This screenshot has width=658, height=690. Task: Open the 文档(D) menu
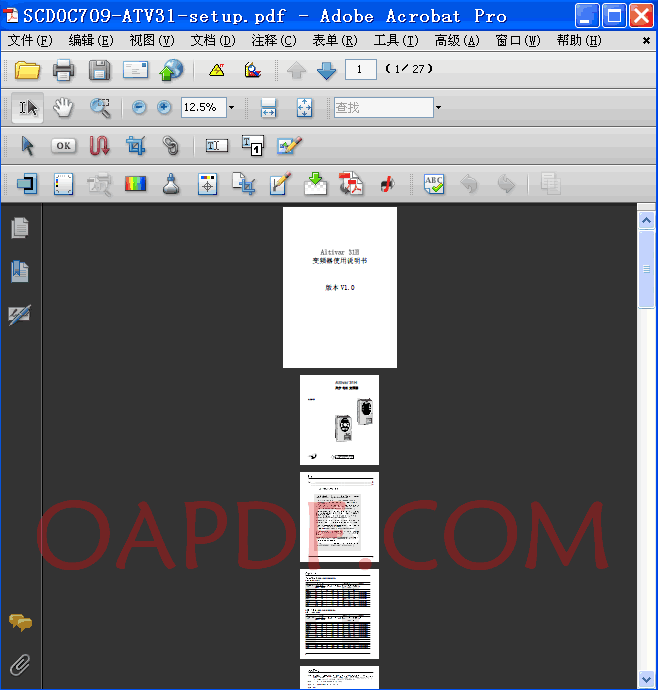click(213, 40)
